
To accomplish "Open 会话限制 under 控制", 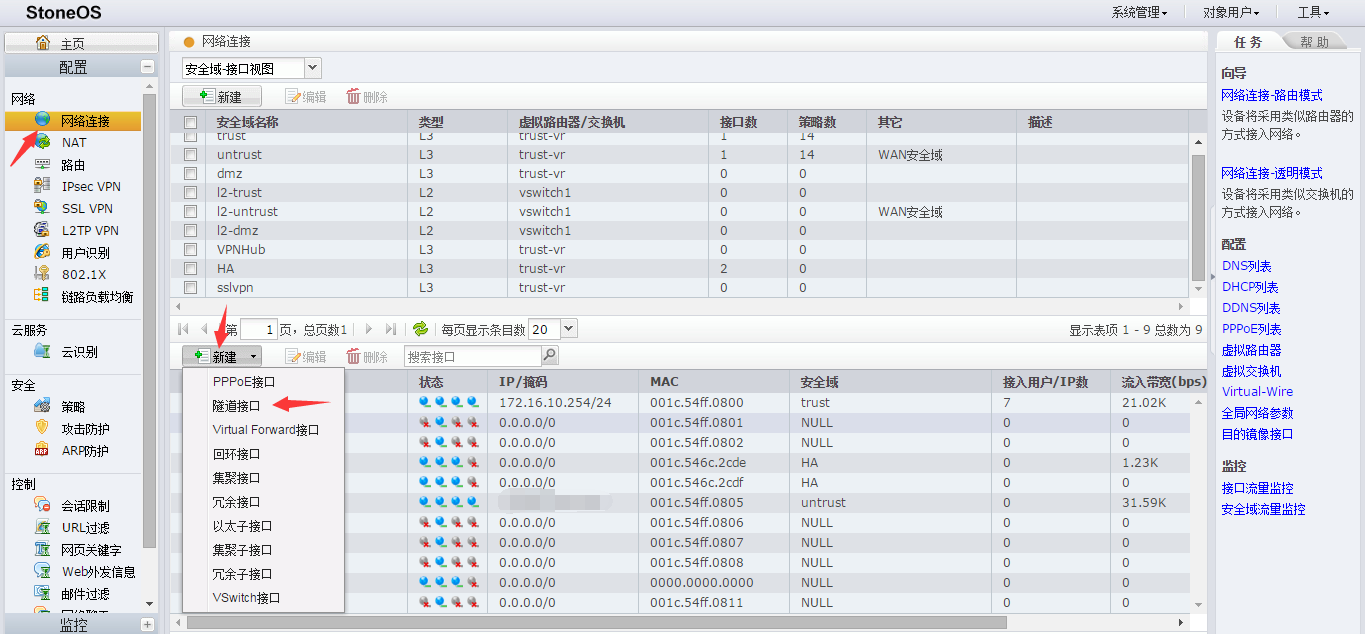I will [x=85, y=506].
